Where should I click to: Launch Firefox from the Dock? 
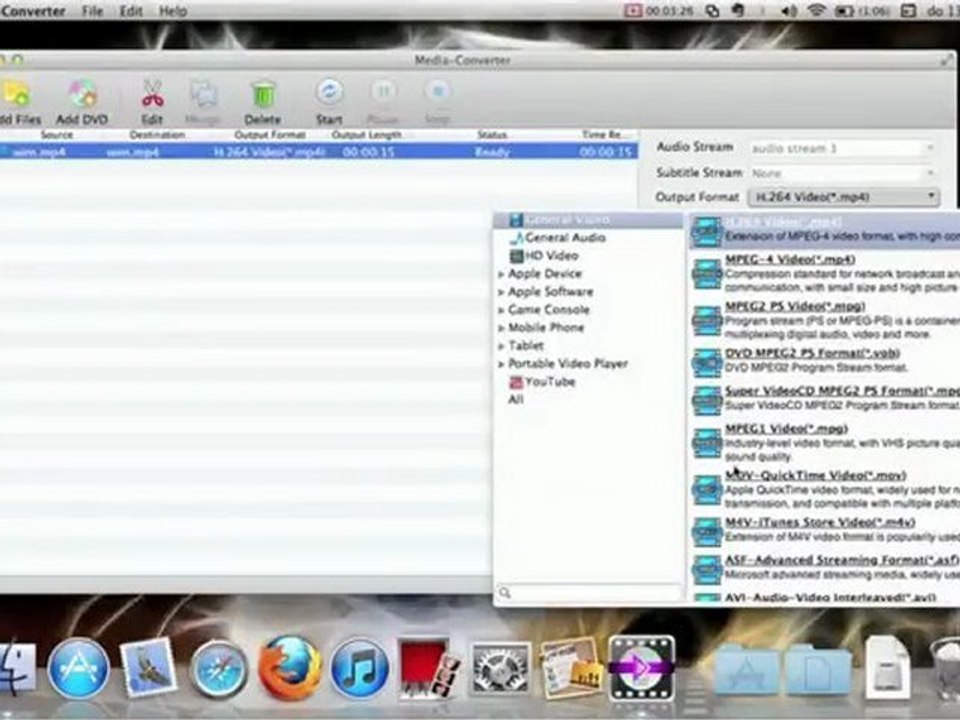290,668
